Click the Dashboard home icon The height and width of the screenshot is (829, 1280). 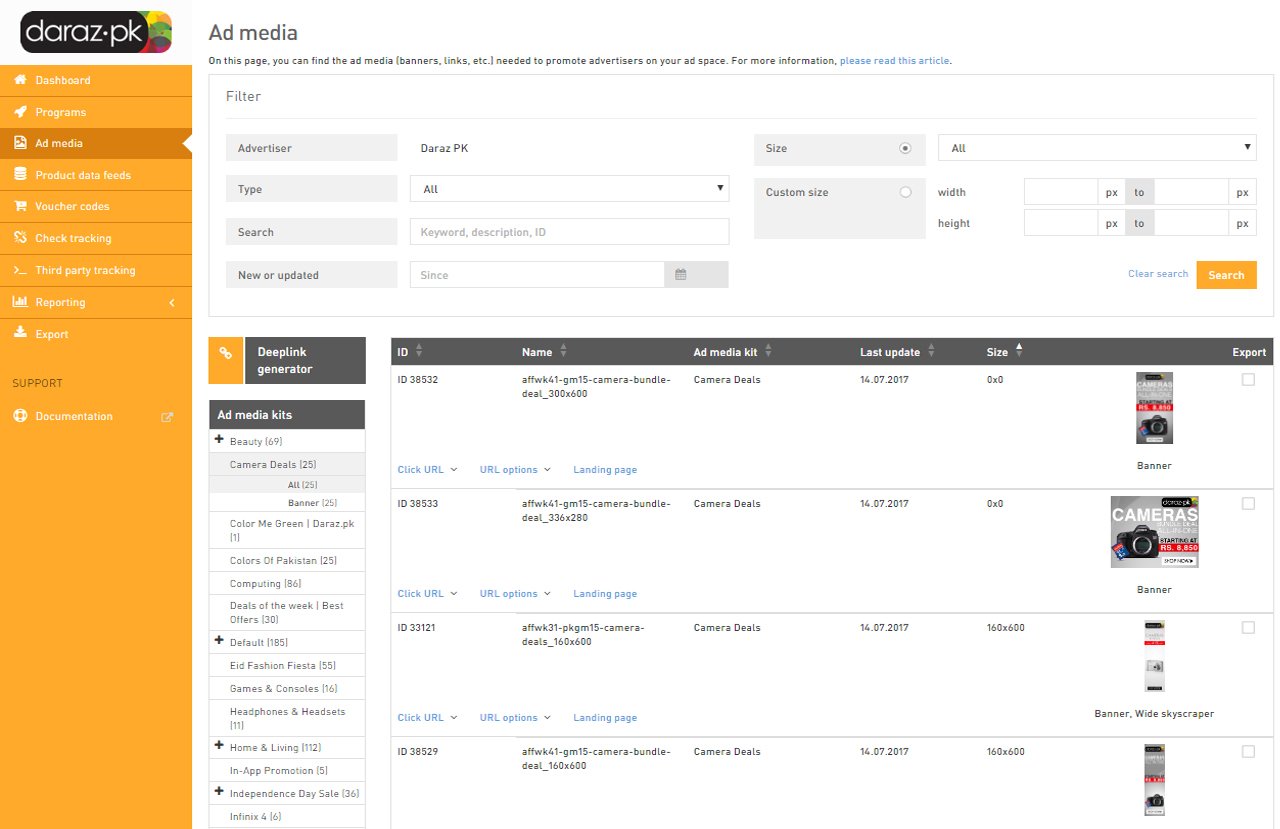coord(20,80)
